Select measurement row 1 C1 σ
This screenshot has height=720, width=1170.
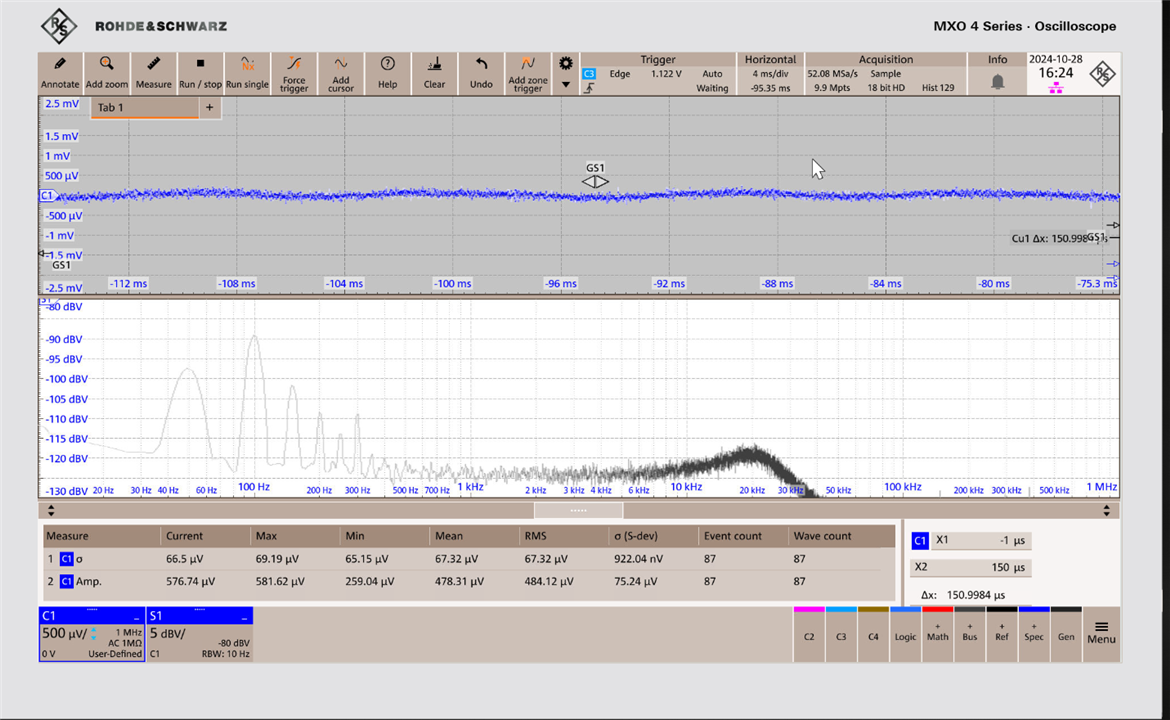(469, 558)
